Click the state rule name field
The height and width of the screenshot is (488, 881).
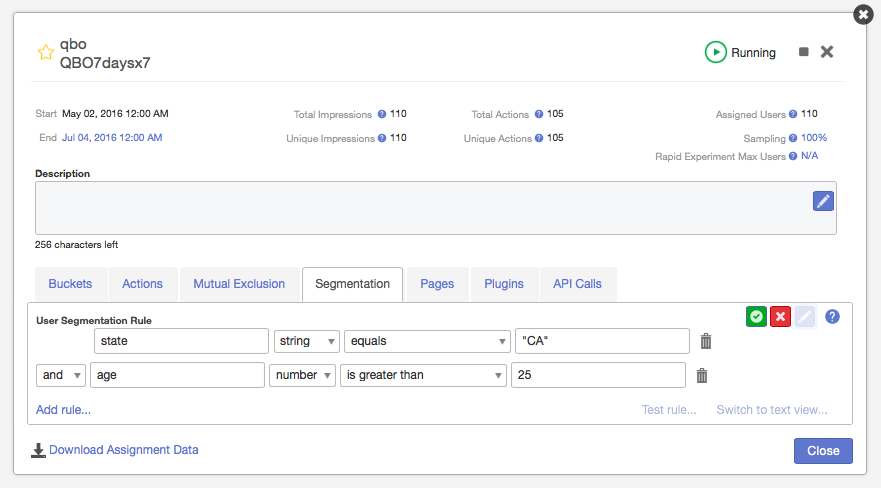181,341
